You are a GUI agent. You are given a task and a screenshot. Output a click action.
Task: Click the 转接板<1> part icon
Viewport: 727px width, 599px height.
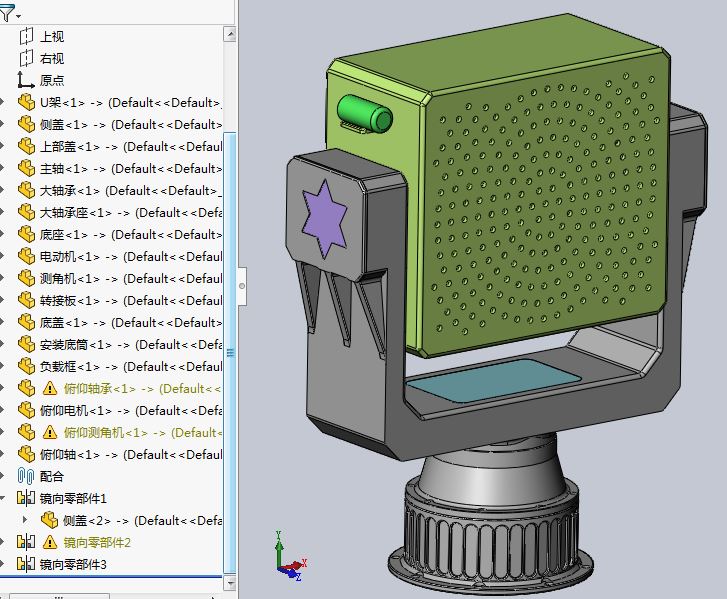tap(26, 300)
